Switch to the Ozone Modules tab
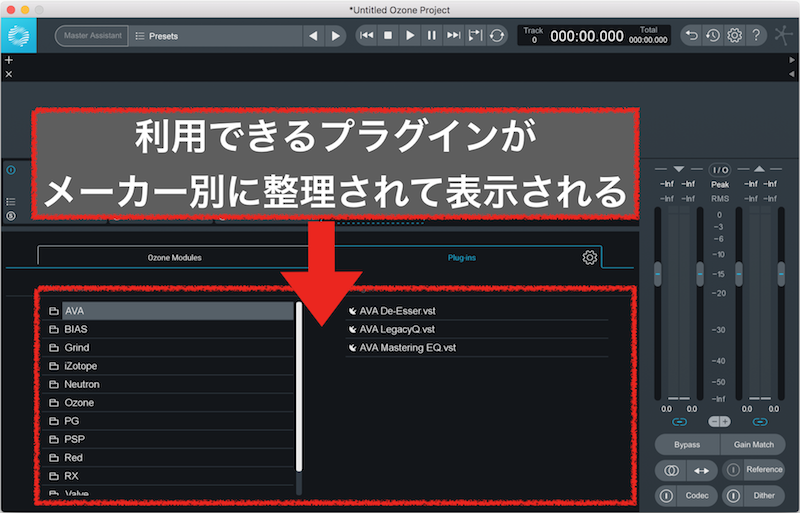 click(x=174, y=258)
